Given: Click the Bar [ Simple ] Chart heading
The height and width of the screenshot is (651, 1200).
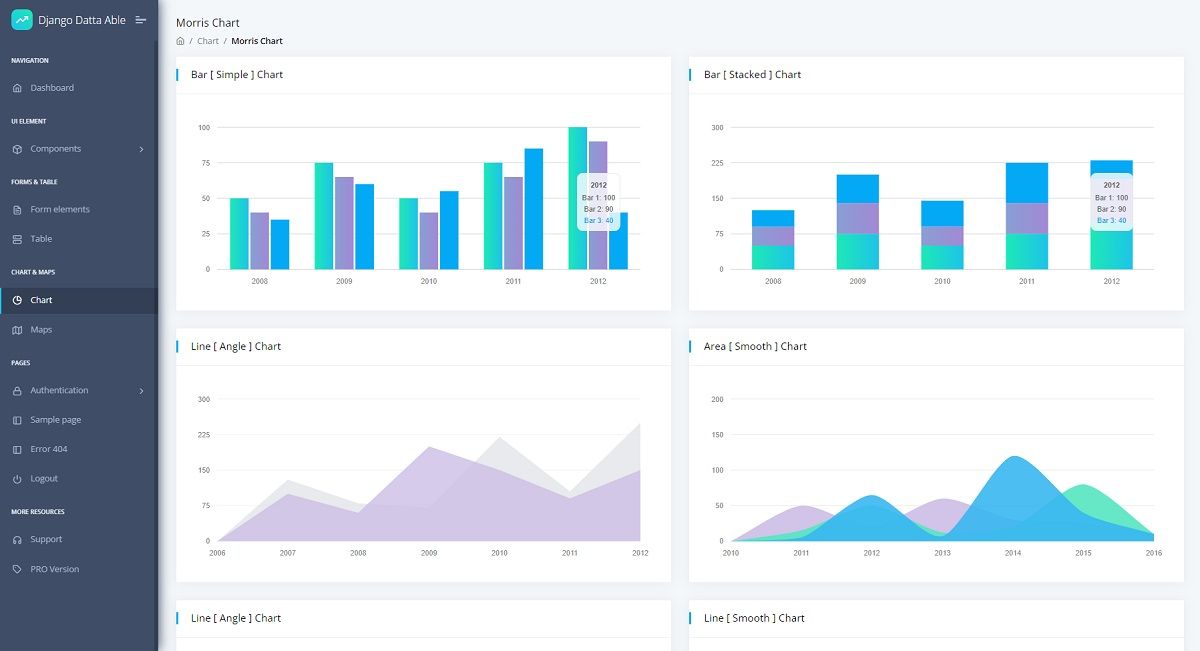Looking at the screenshot, I should pyautogui.click(x=237, y=75).
